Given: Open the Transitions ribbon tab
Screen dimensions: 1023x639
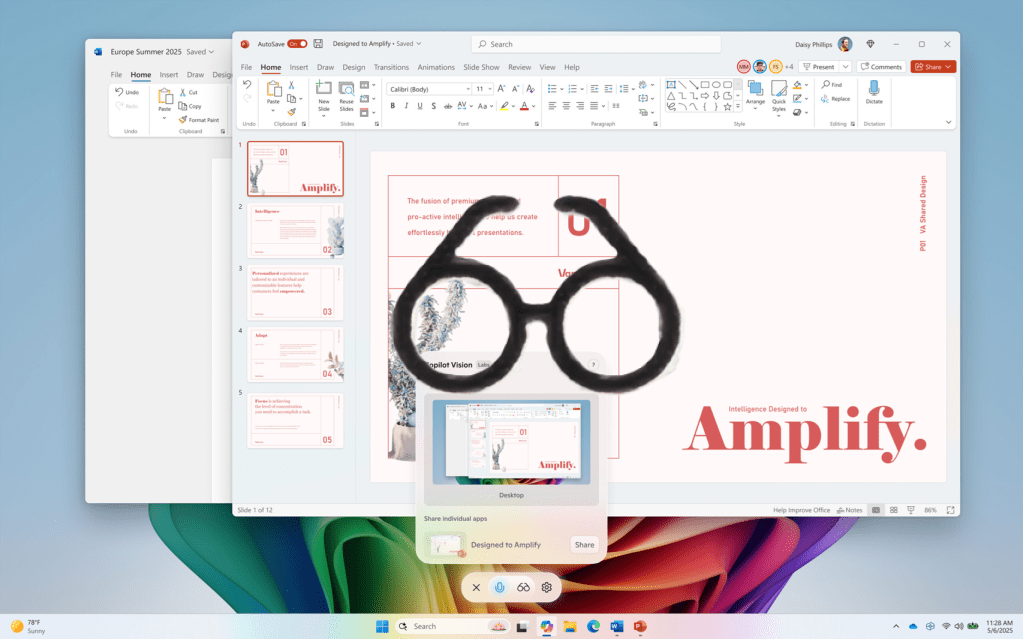Looking at the screenshot, I should 391,67.
